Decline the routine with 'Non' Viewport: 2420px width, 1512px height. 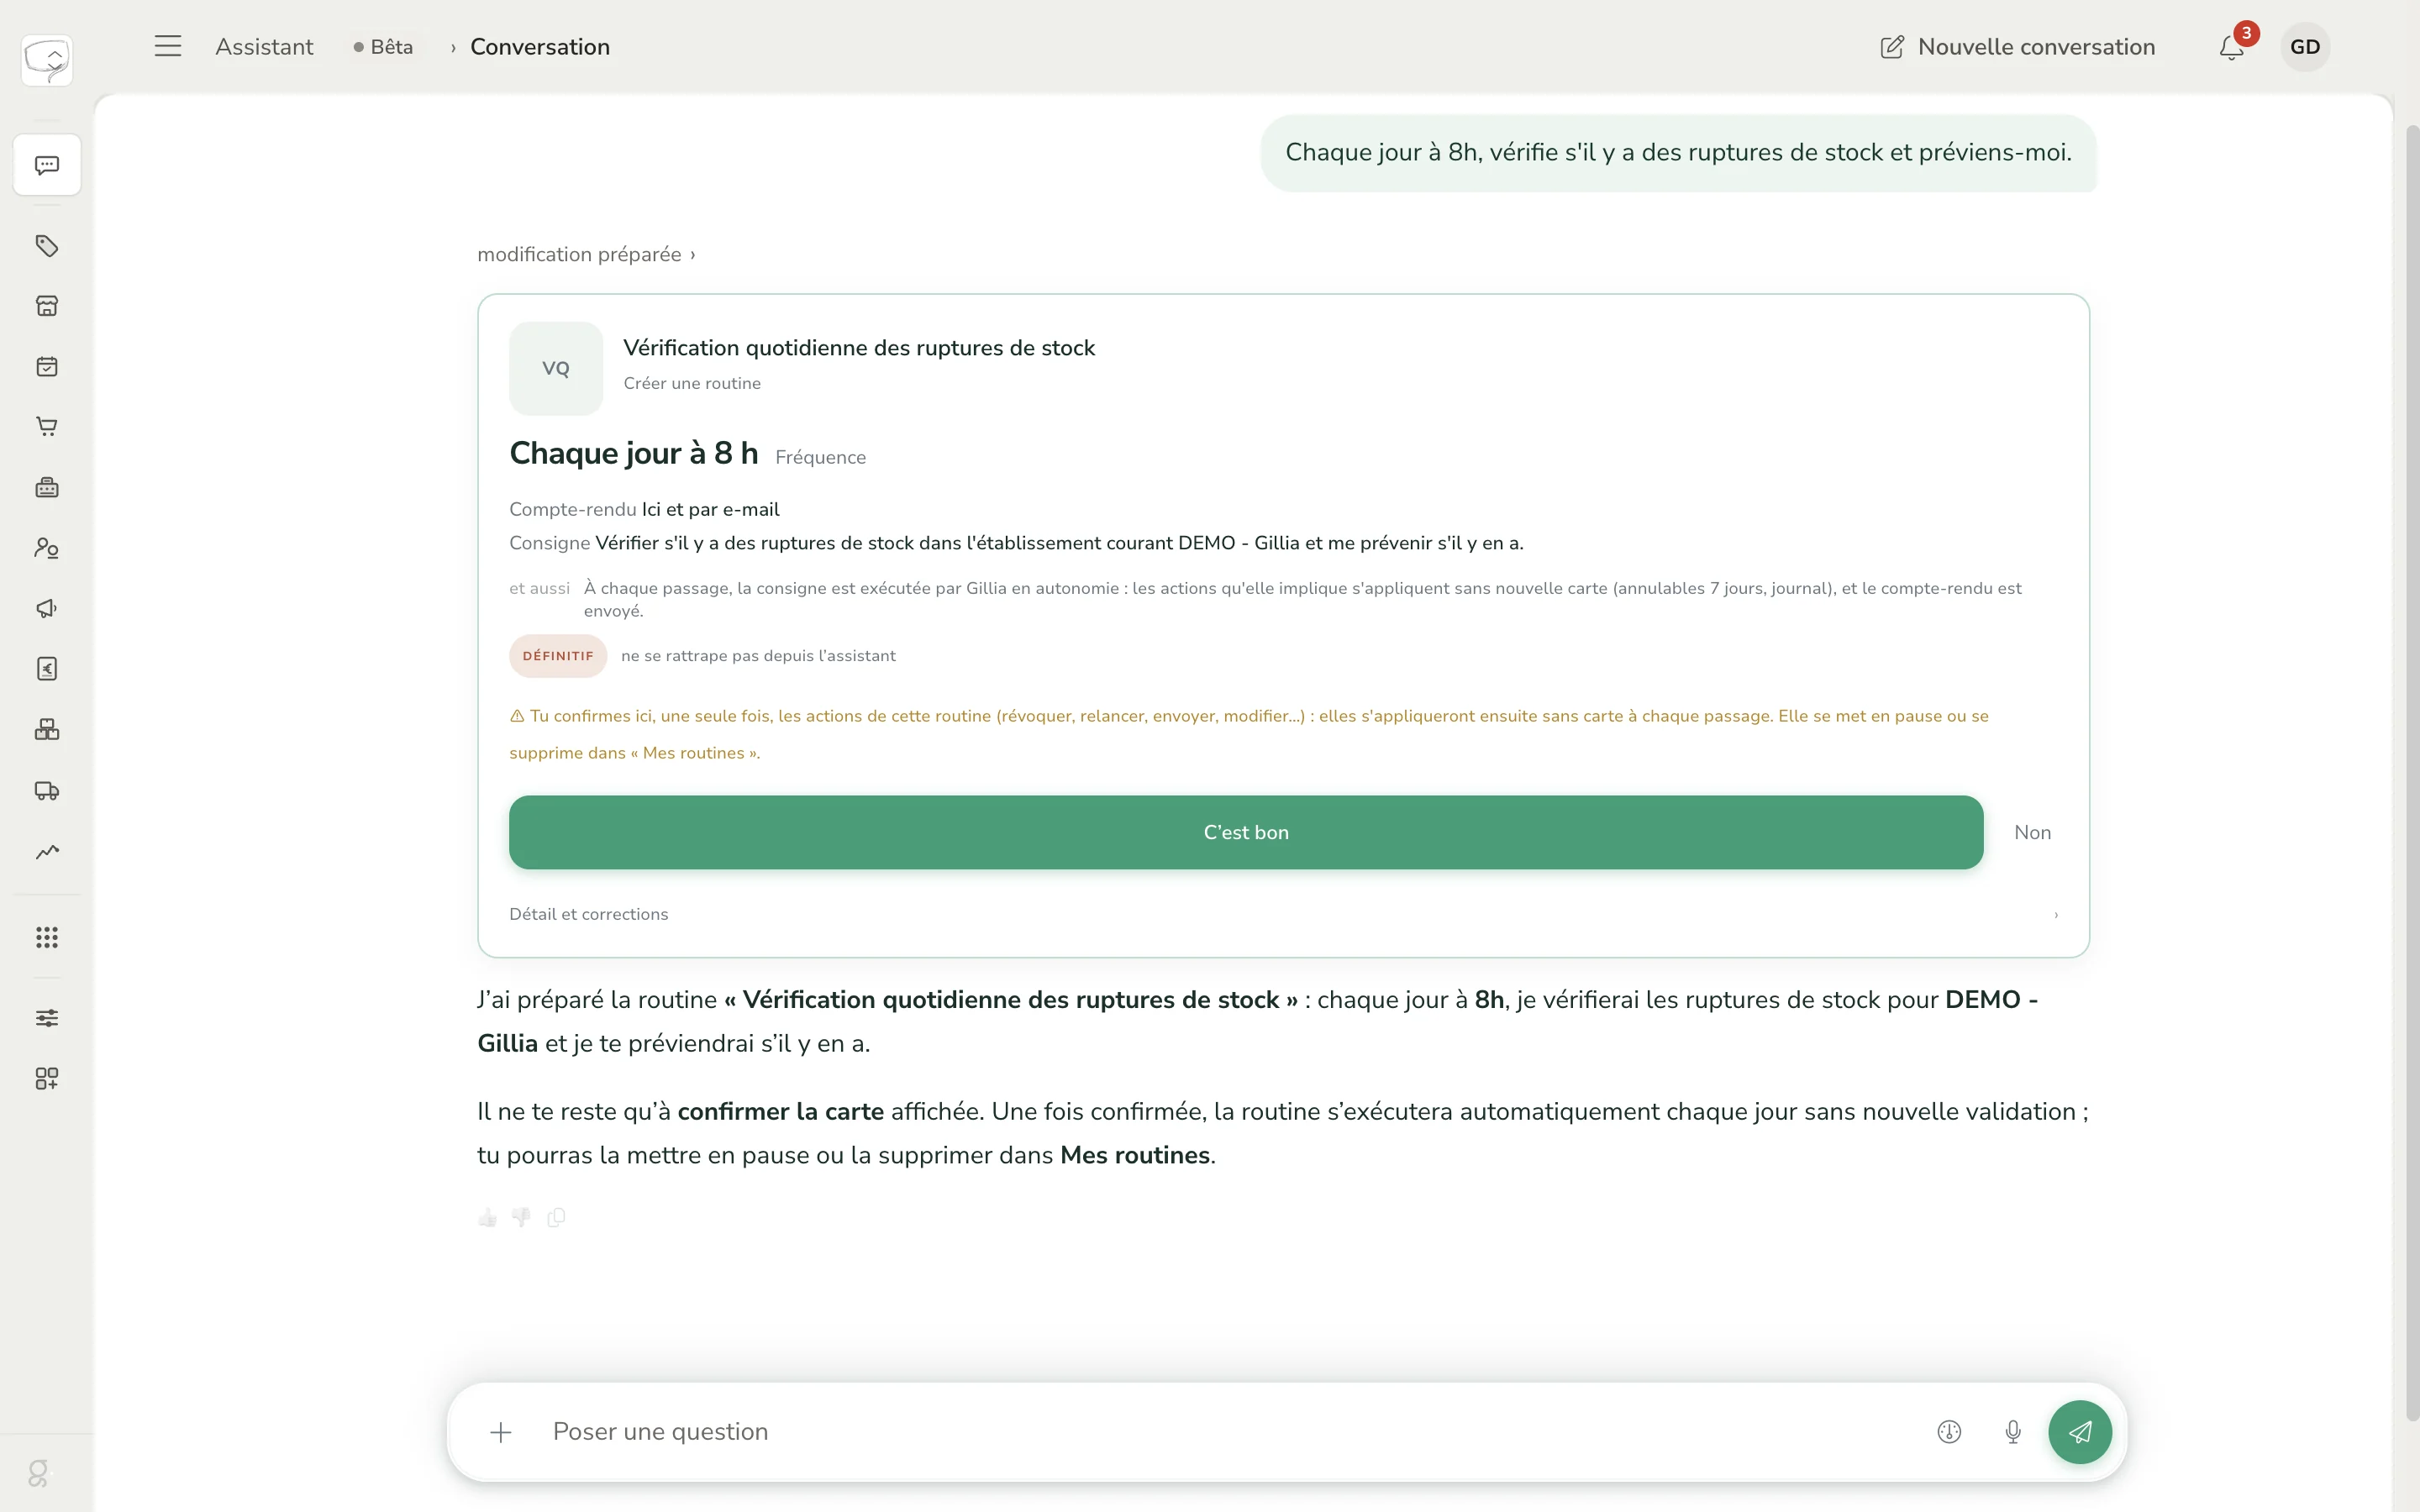point(2032,832)
